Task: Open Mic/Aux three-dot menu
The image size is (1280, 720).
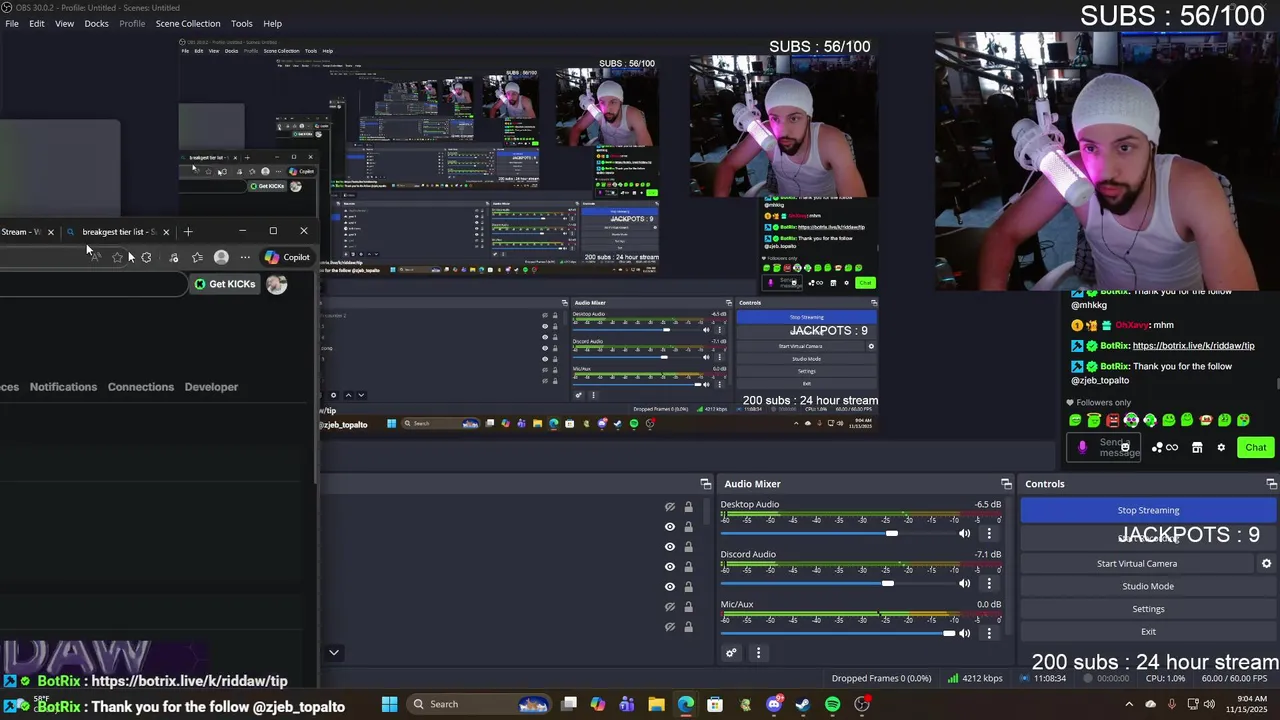Action: tap(989, 633)
